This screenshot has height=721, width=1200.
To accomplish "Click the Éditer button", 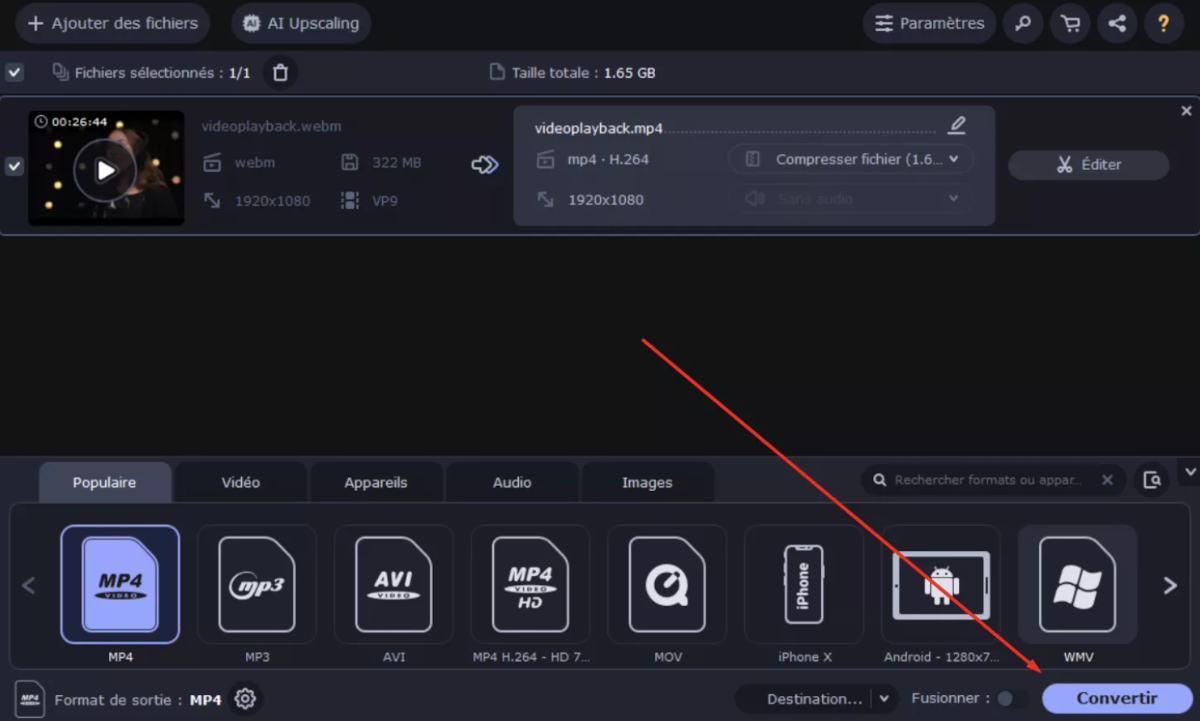I will [1088, 165].
